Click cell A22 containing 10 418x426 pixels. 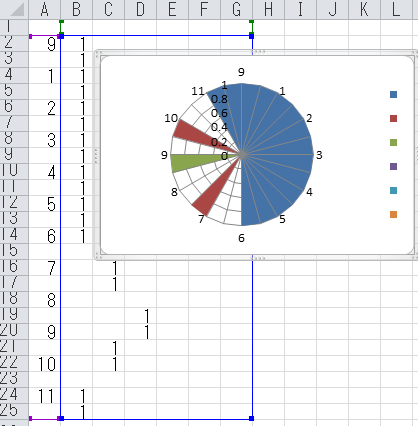45,363
